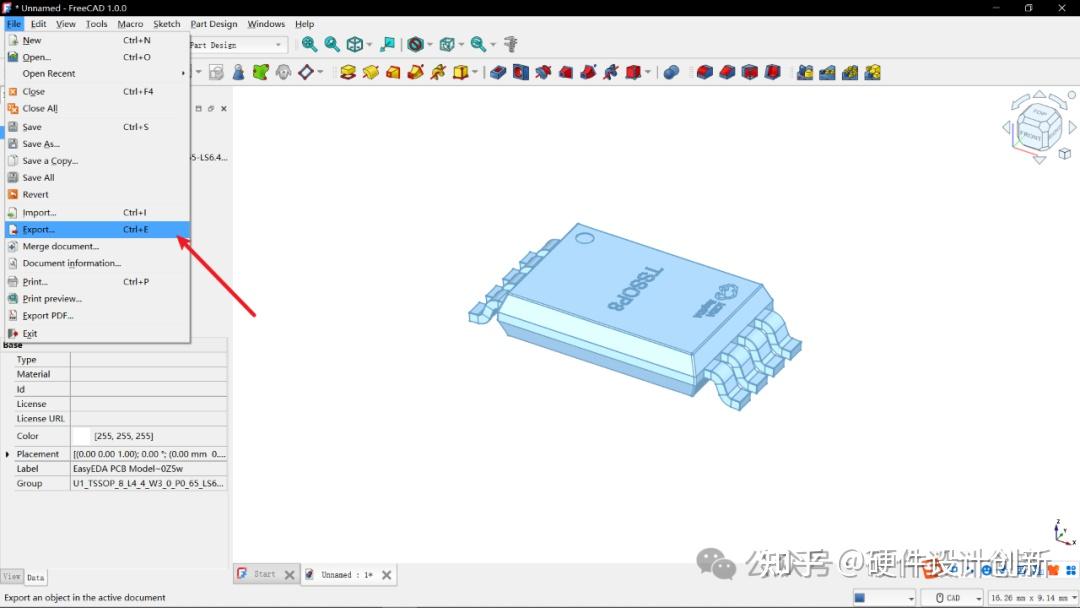
Task: Click the datum plane diamond icon
Action: [x=305, y=72]
